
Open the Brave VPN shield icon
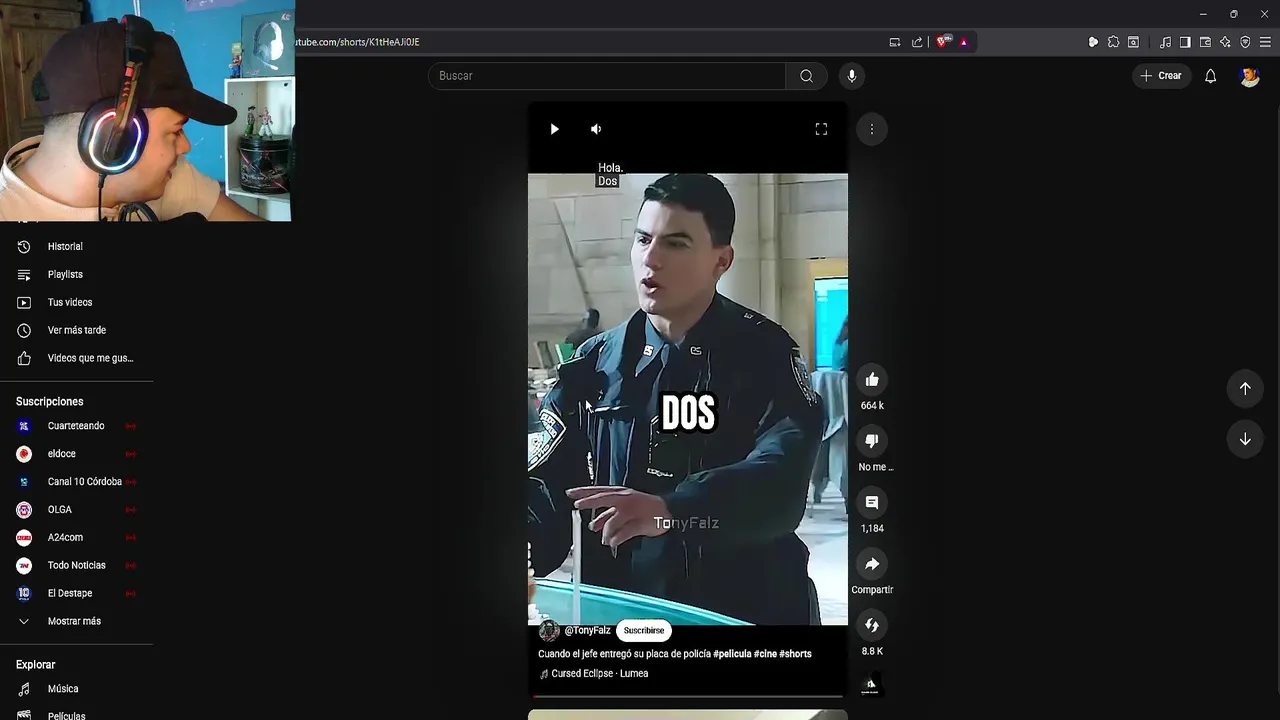click(x=1245, y=42)
